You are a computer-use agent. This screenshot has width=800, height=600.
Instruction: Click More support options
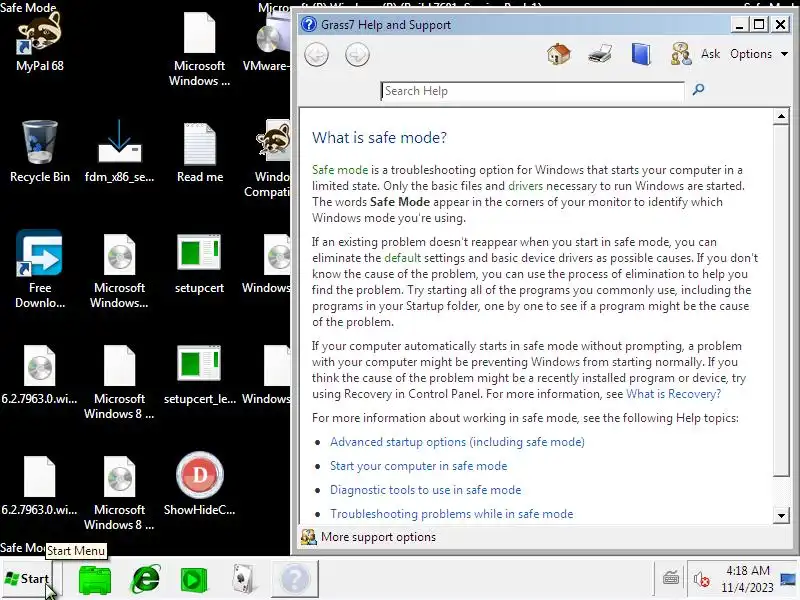click(x=378, y=537)
